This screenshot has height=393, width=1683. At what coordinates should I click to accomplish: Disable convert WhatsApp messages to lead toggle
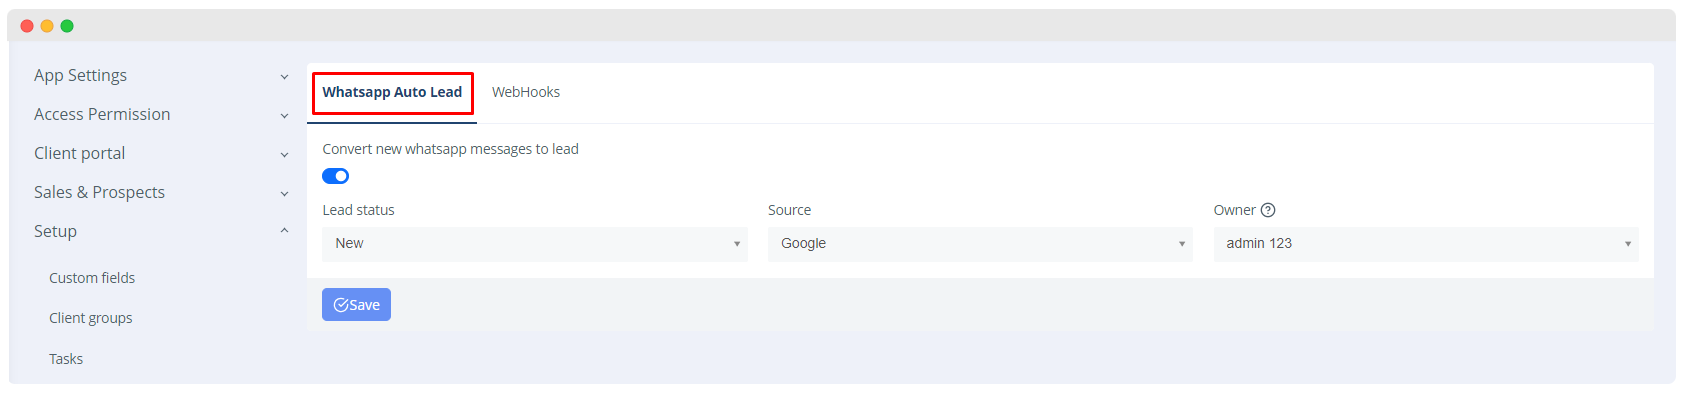point(335,176)
